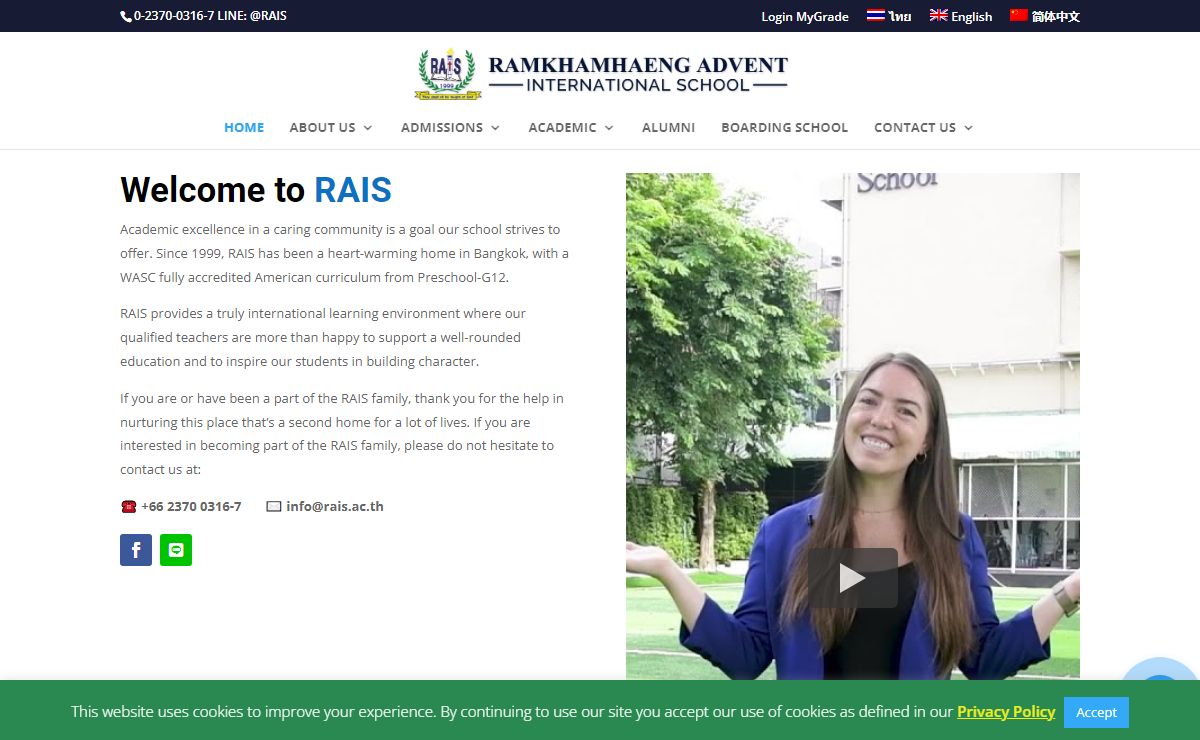Image resolution: width=1200 pixels, height=740 pixels.
Task: Click the top bar phone and LINE text
Action: [x=210, y=16]
